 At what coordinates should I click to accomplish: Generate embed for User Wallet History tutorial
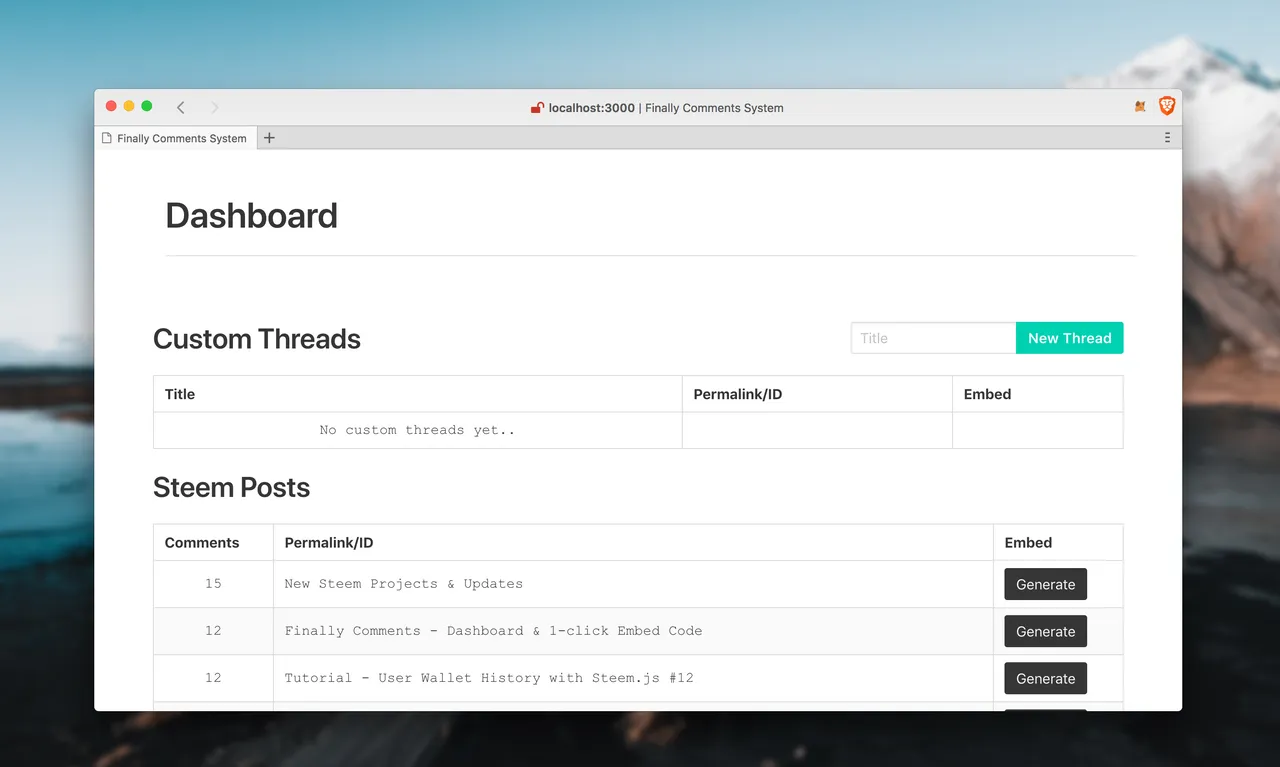pyautogui.click(x=1045, y=678)
